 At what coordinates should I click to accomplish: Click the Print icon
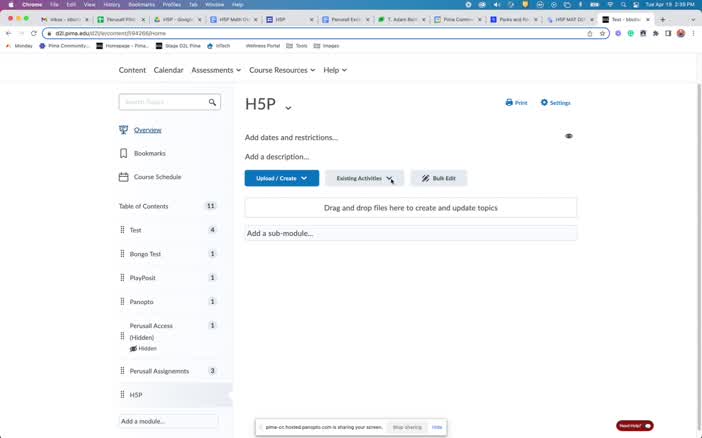pyautogui.click(x=510, y=102)
